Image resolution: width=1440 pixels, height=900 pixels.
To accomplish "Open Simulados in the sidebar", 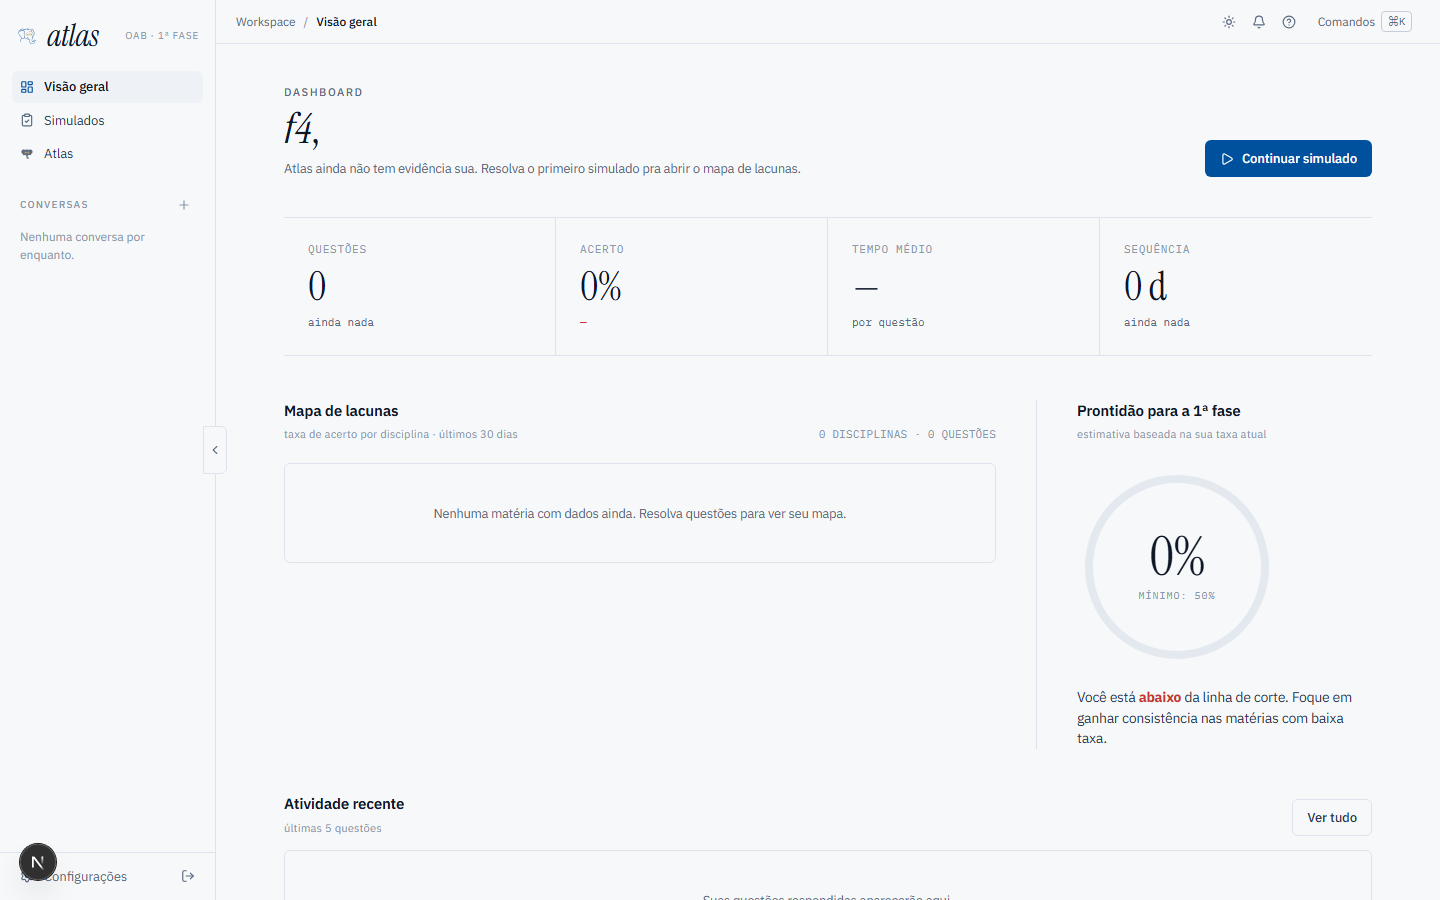I will tap(107, 120).
